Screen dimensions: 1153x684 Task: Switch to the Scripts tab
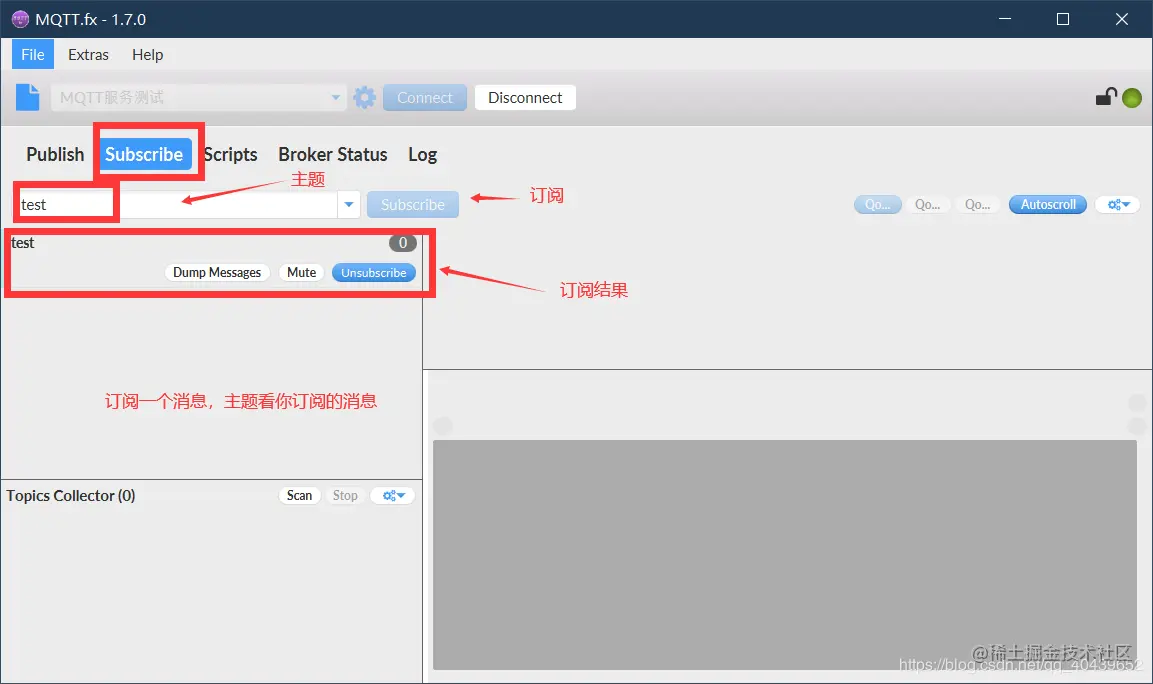pos(231,154)
